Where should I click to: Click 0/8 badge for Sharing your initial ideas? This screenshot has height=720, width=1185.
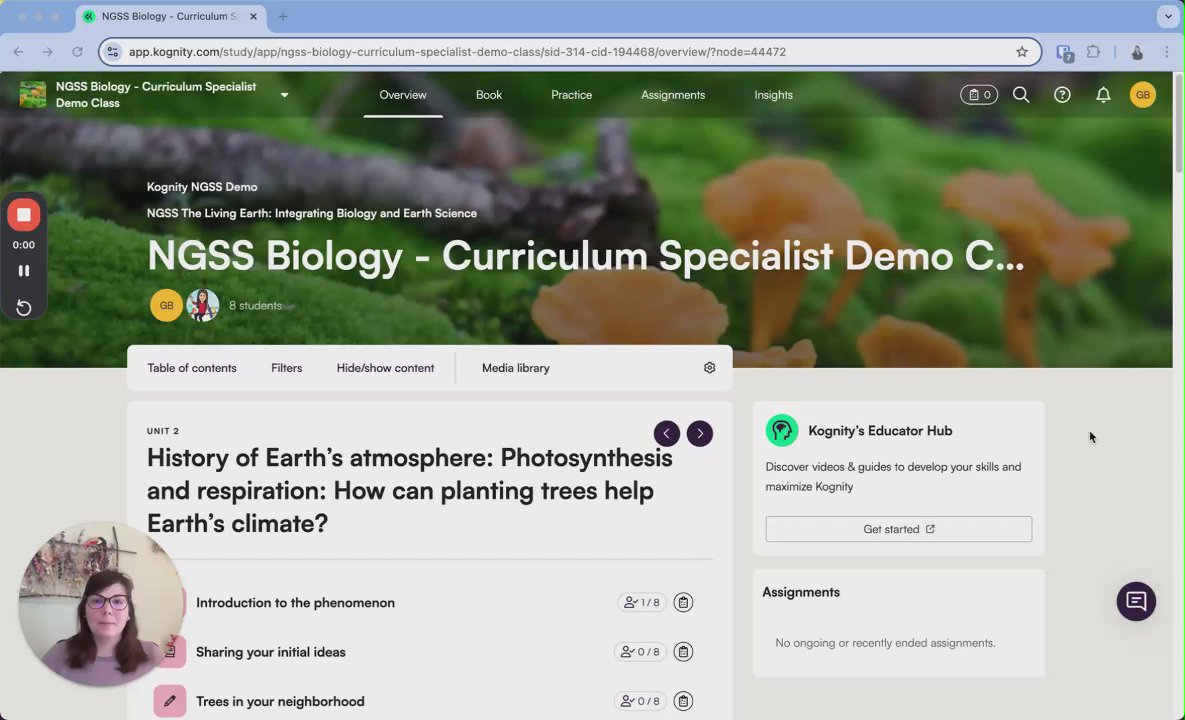(640, 651)
